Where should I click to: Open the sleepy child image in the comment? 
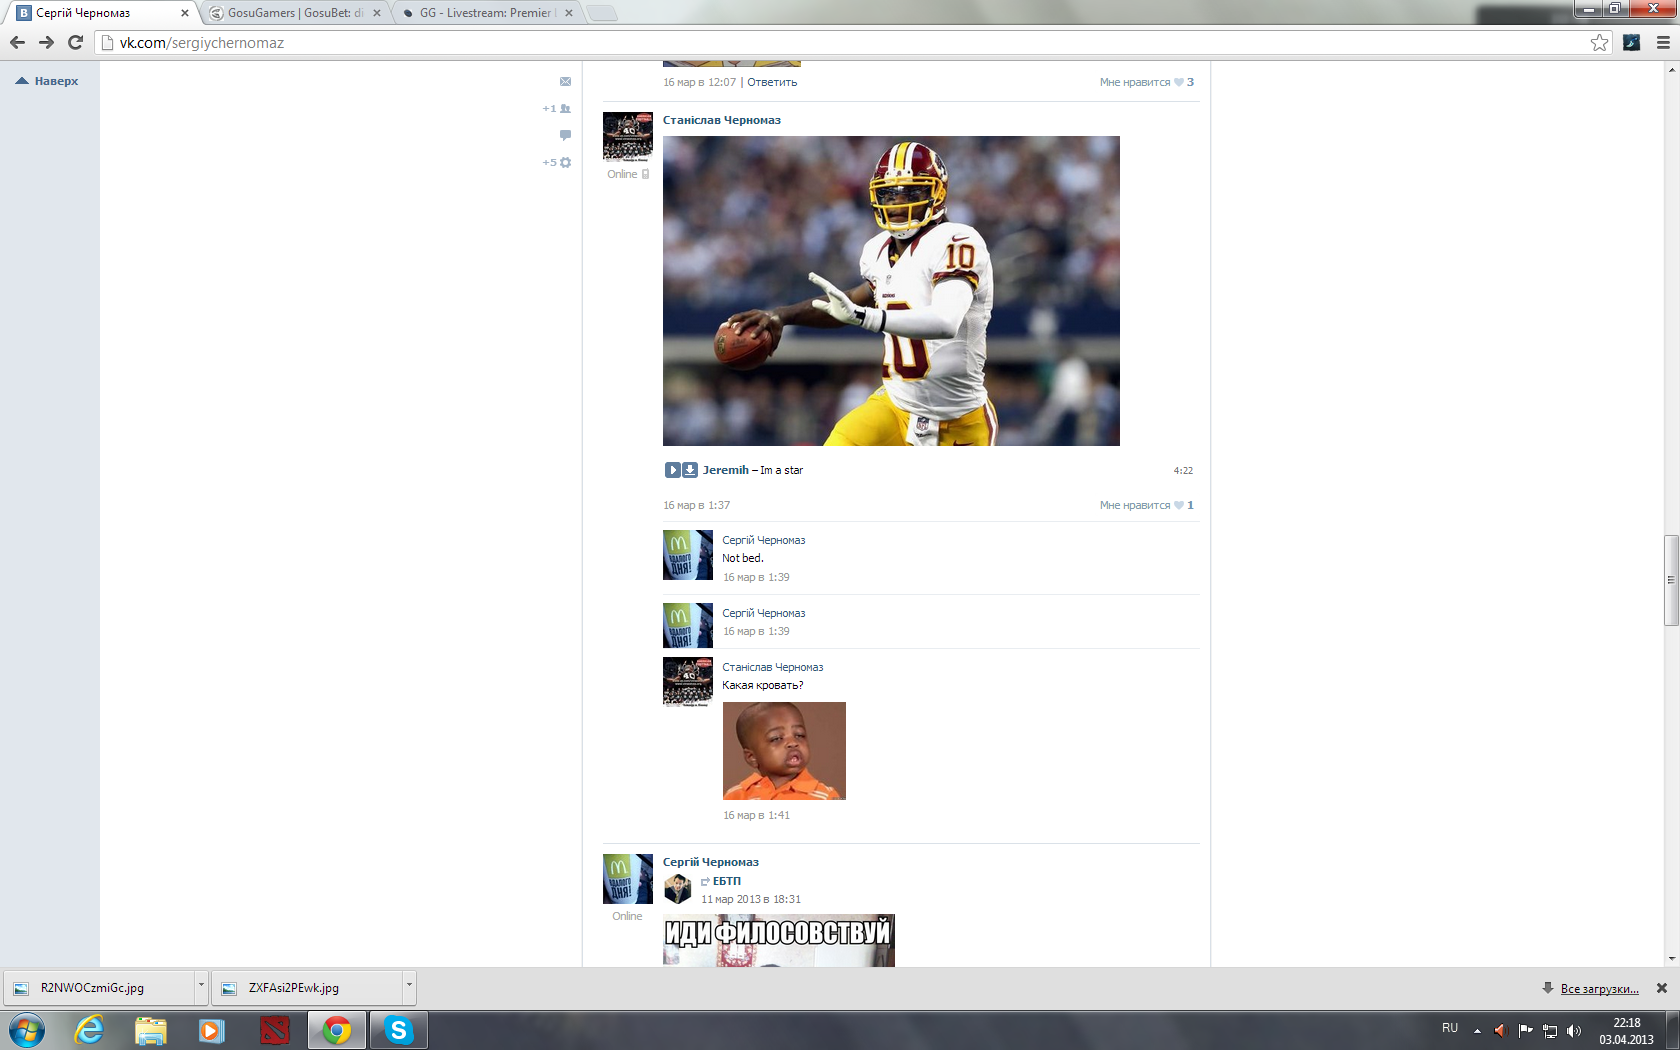tap(784, 751)
